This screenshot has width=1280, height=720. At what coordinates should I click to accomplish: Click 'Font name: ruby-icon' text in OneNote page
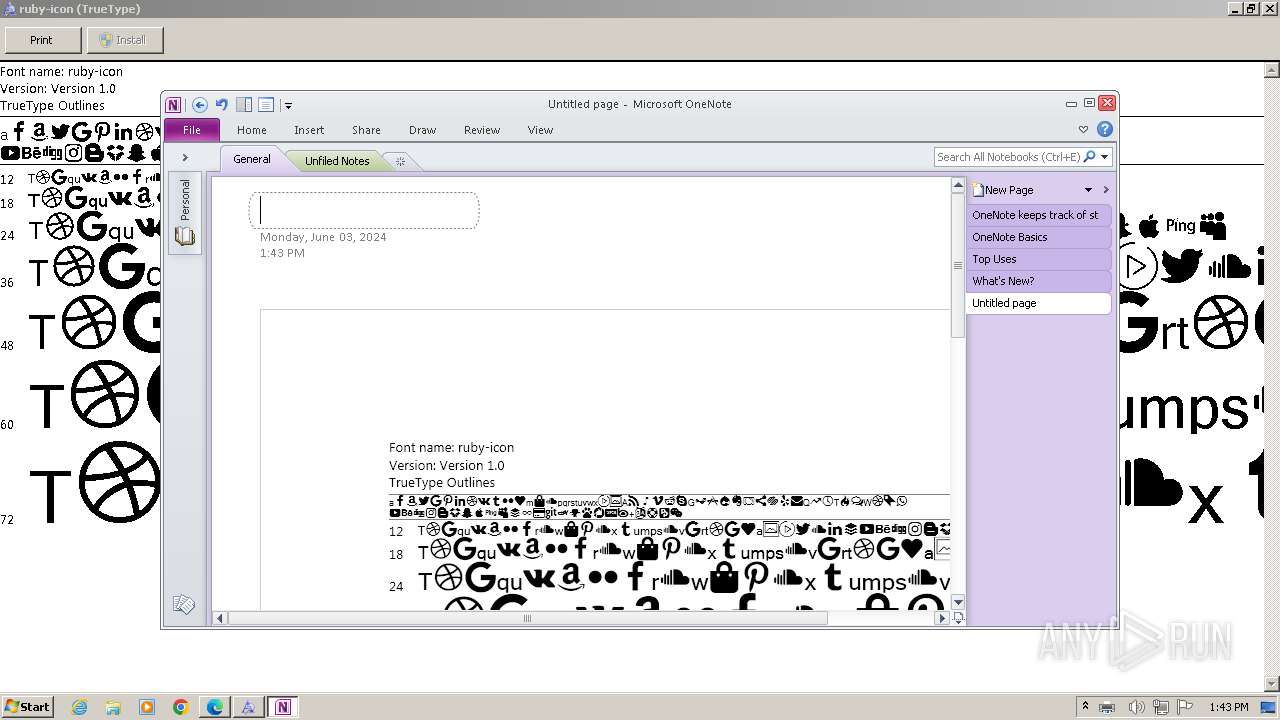tap(451, 448)
